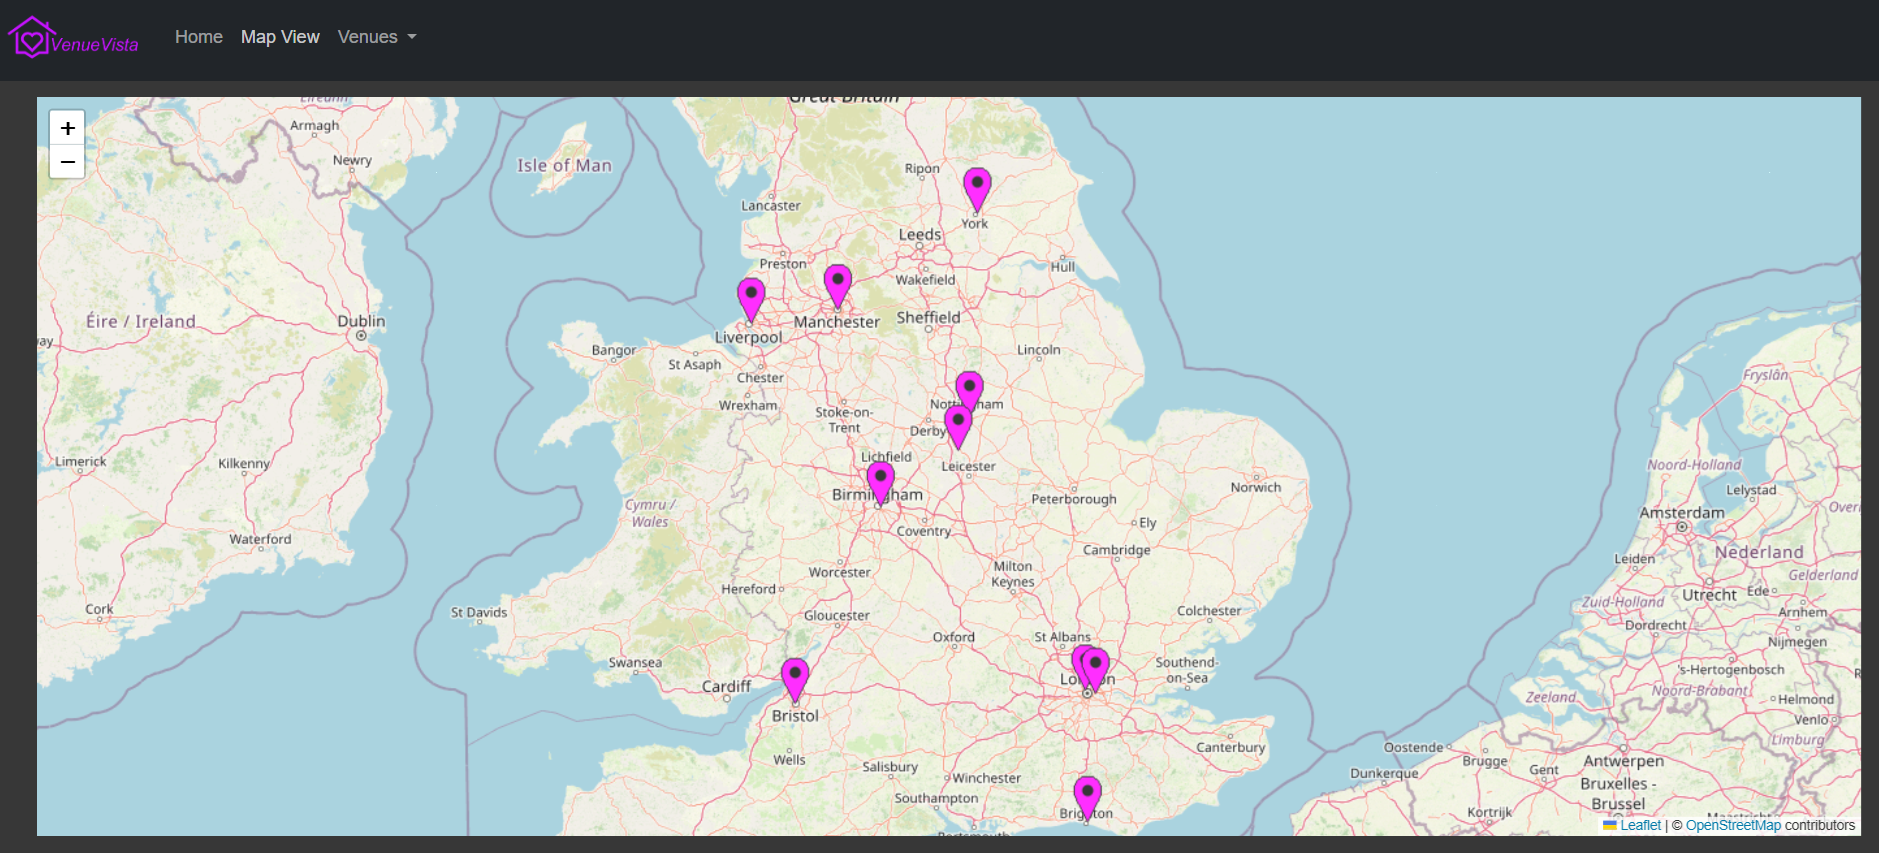This screenshot has width=1879, height=853.
Task: Open the OpenStreetMap link
Action: click(1733, 825)
